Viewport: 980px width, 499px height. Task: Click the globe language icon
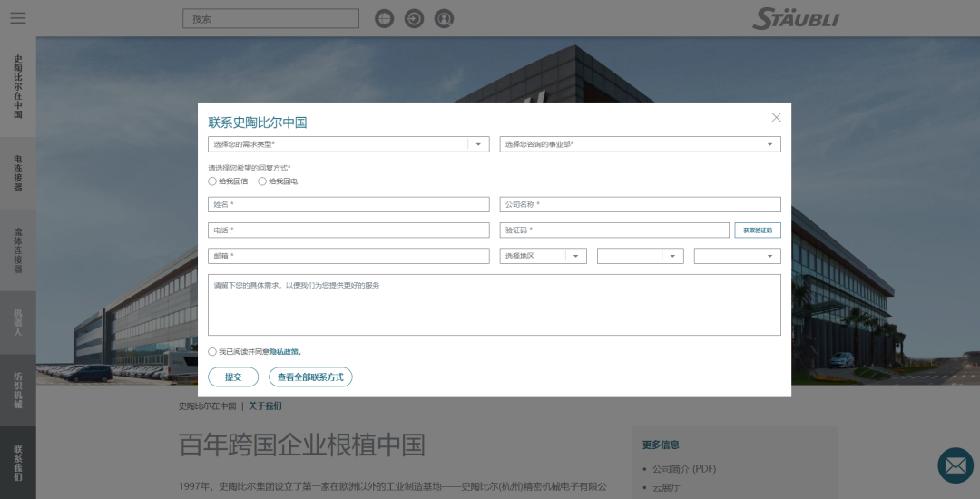click(384, 18)
